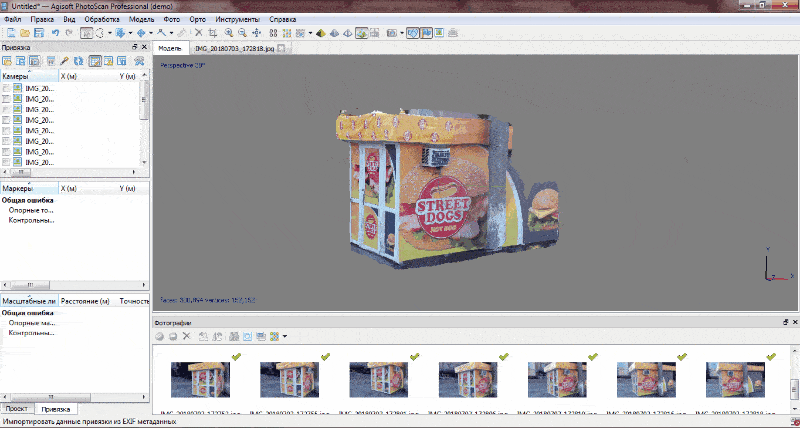The image size is (800, 428).
Task: Click the Rotate photo left icon in Фотографии
Action: [203, 336]
